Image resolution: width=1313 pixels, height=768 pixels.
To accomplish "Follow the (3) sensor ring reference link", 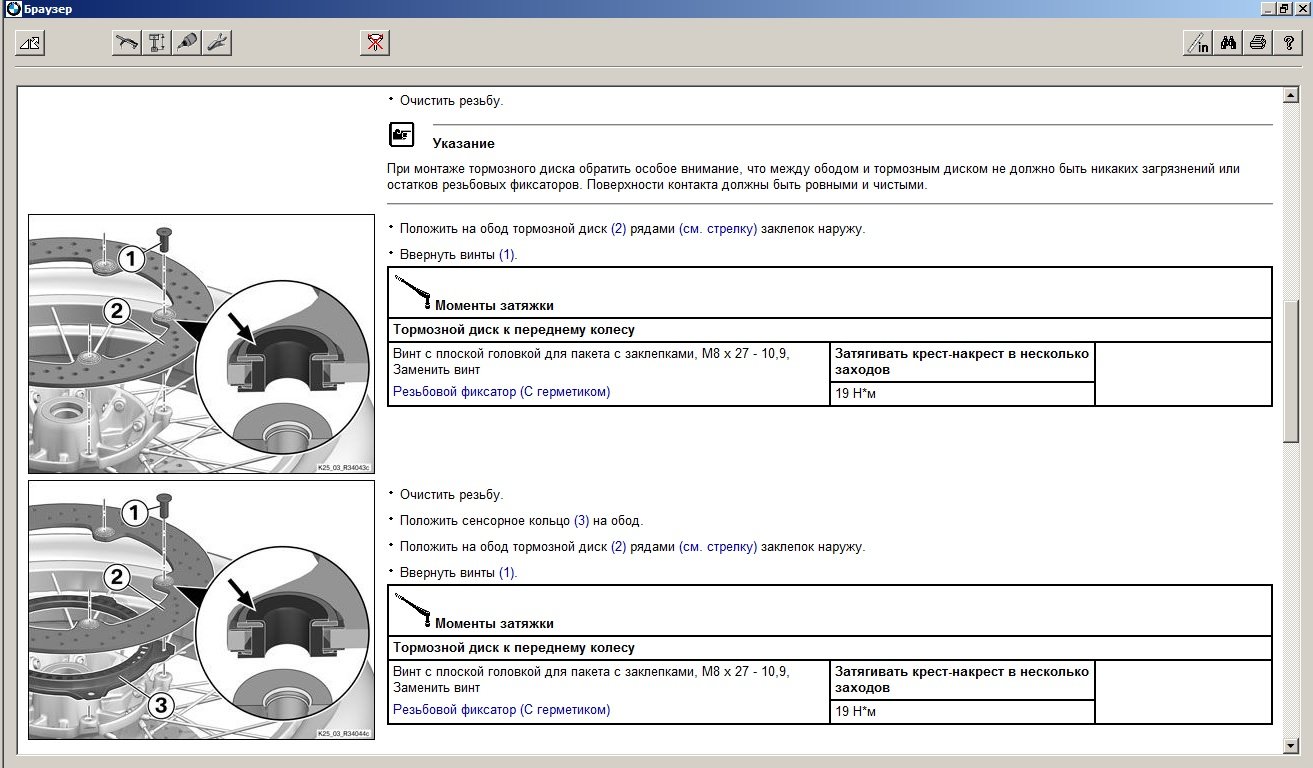I will pos(581,521).
